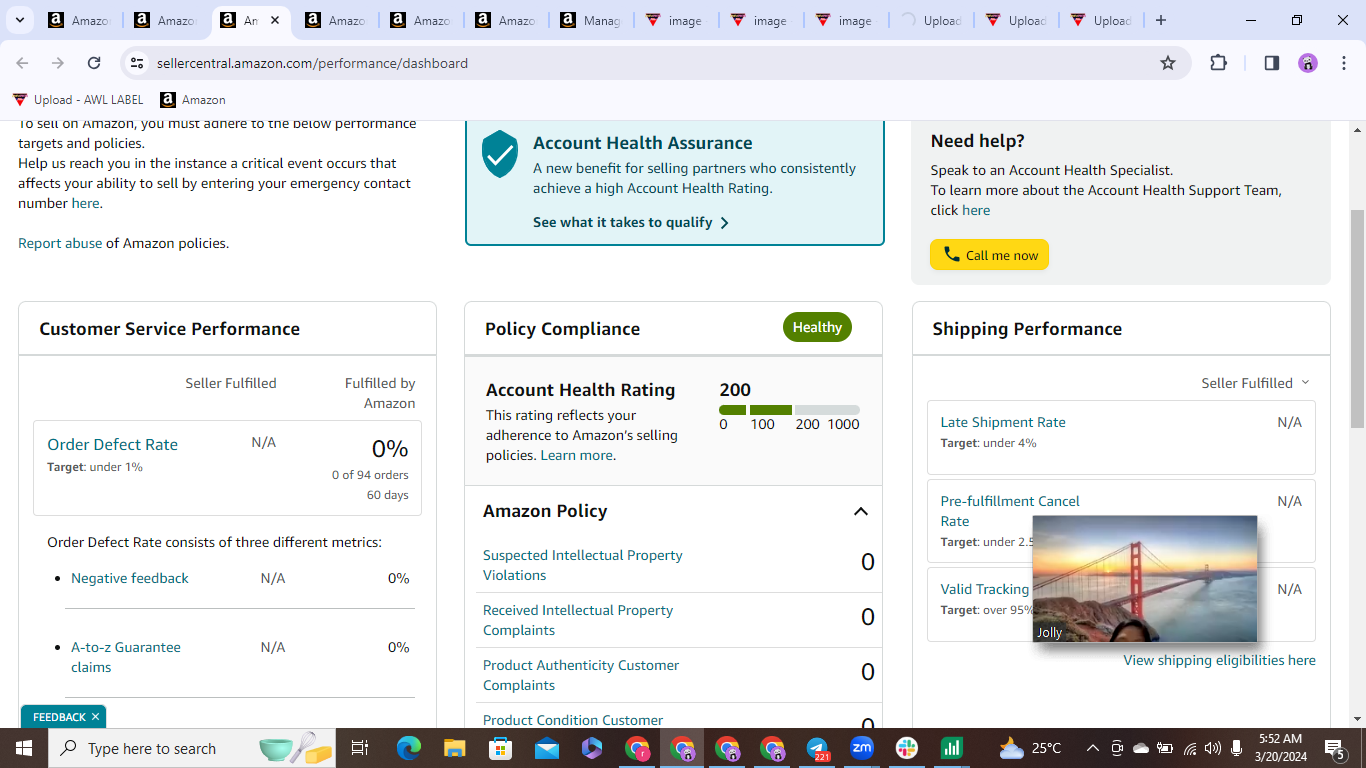
Task: Click chevron beside See what it takes to qualify
Action: (725, 223)
